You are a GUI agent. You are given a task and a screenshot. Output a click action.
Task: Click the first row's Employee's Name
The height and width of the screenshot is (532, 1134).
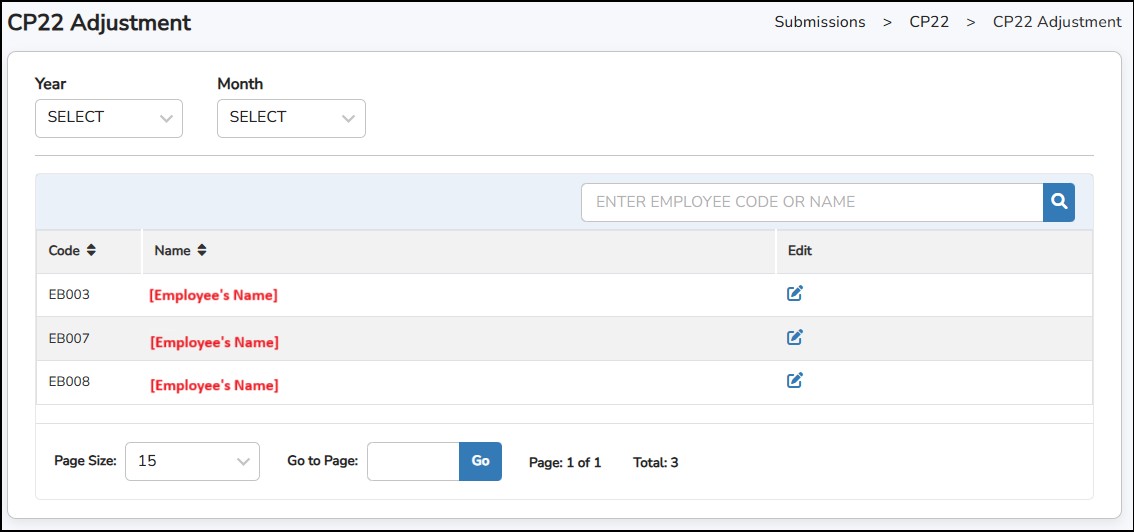[213, 295]
